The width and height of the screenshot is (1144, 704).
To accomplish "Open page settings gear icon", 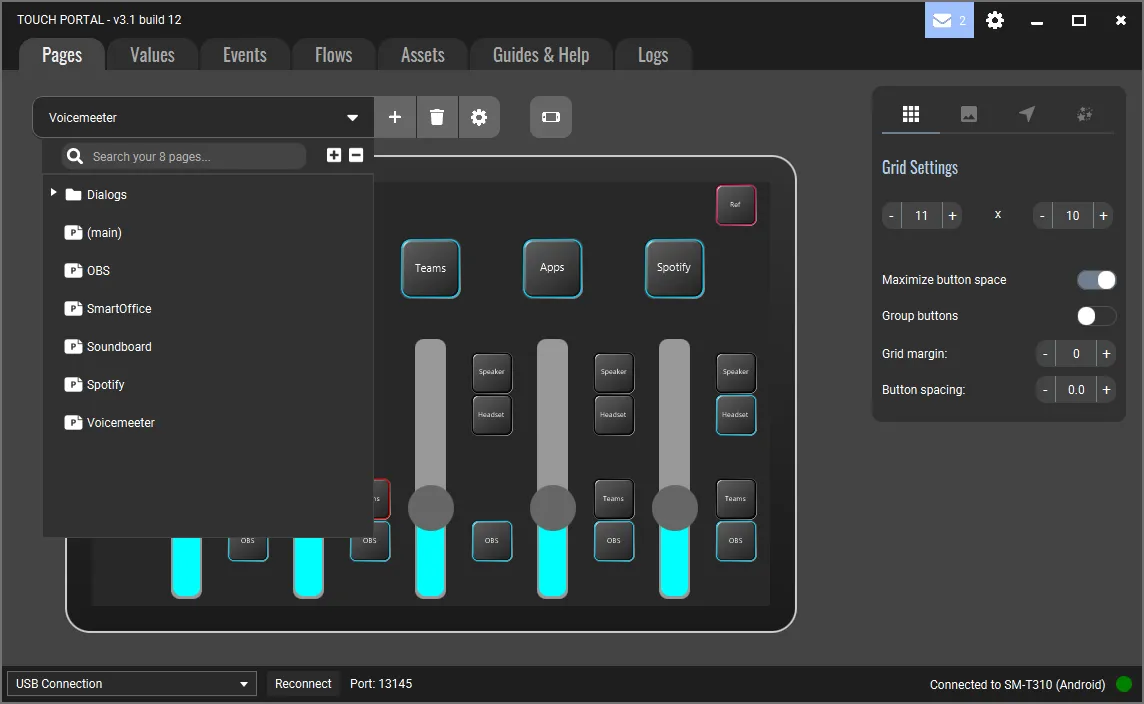I will [479, 117].
